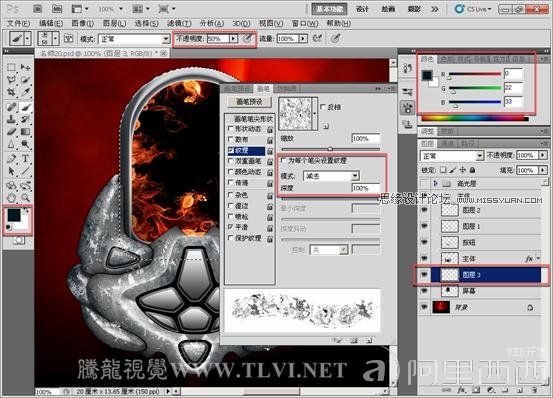The width and height of the screenshot is (553, 398).
Task: Open the 图像(I) menu
Action: [83, 23]
